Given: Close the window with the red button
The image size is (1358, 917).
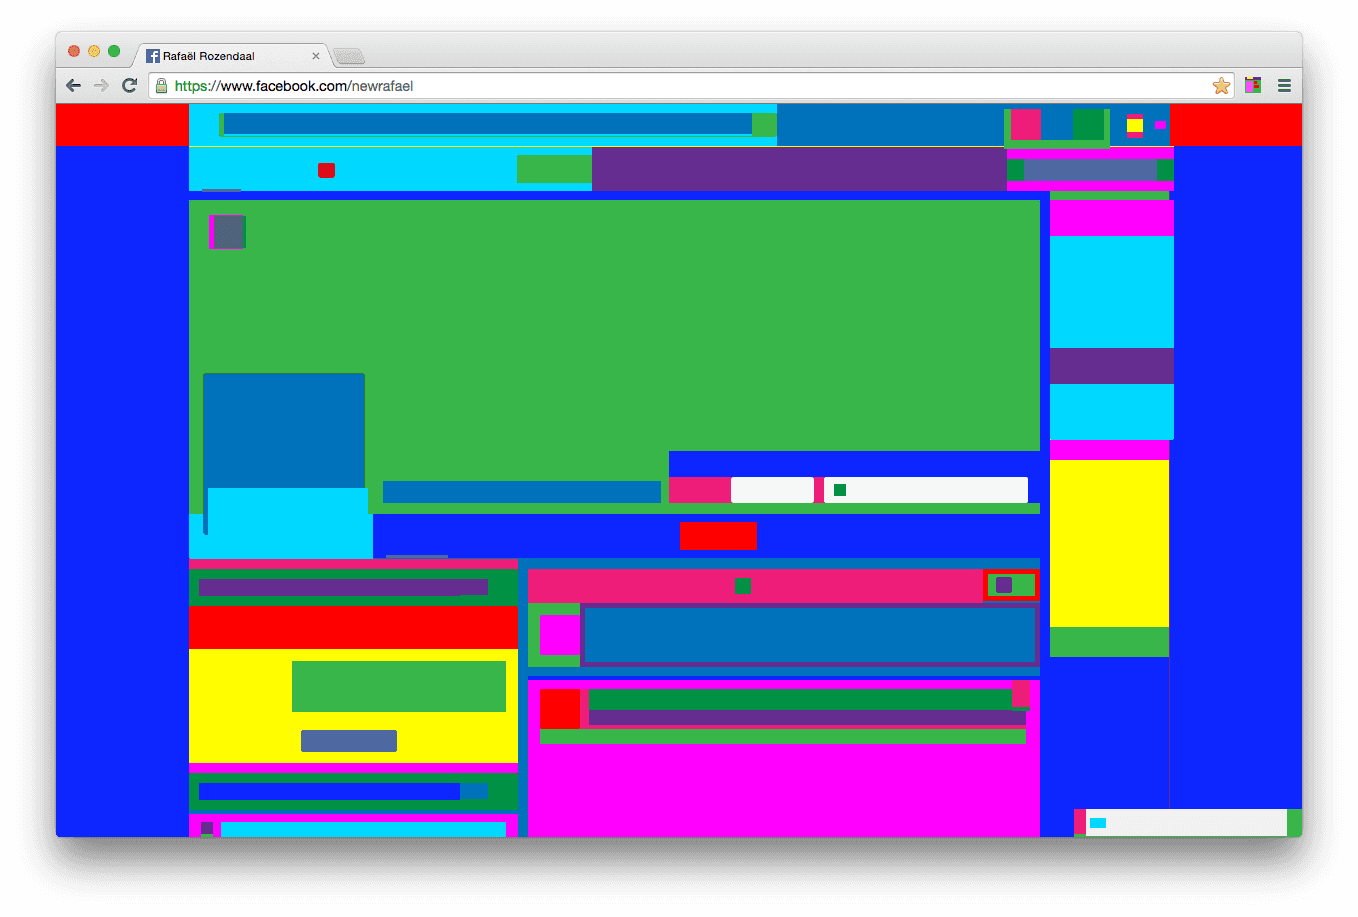Looking at the screenshot, I should pyautogui.click(x=74, y=51).
